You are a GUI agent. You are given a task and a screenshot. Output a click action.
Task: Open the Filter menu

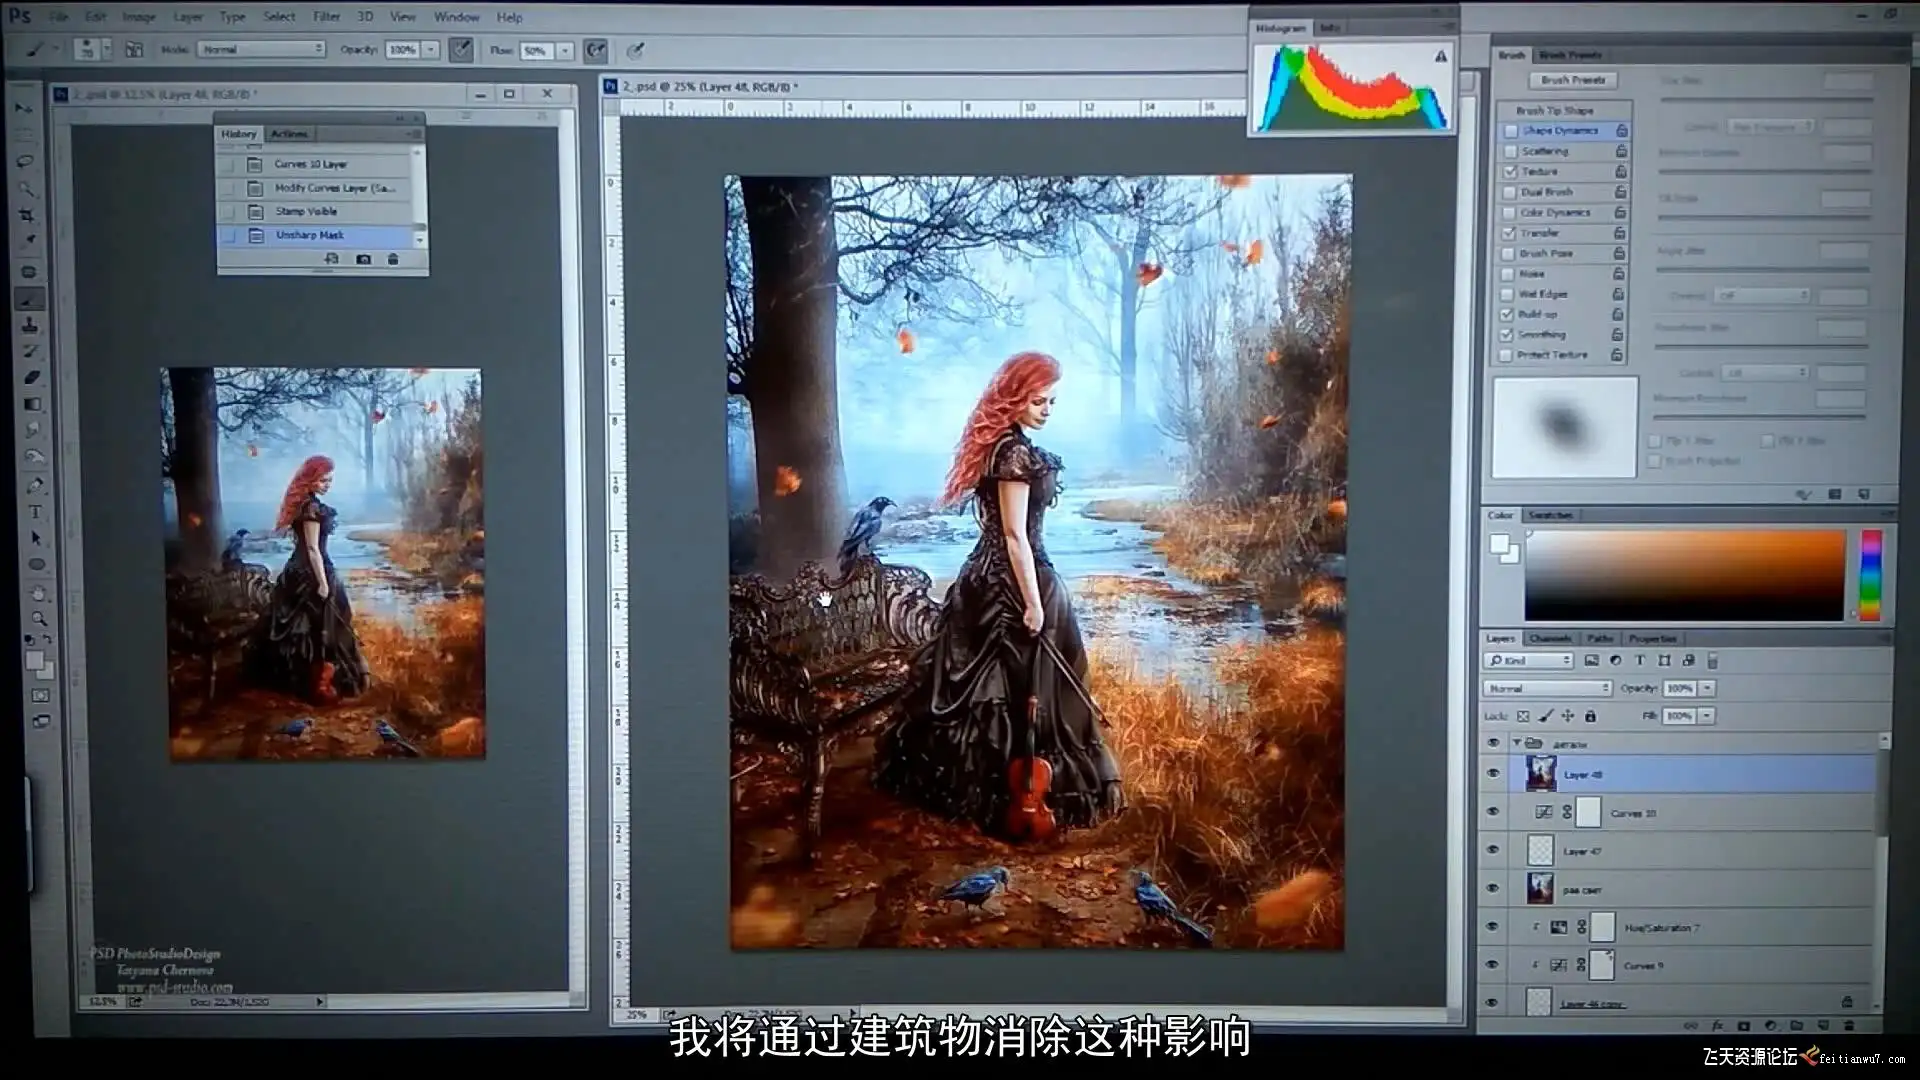(x=326, y=17)
